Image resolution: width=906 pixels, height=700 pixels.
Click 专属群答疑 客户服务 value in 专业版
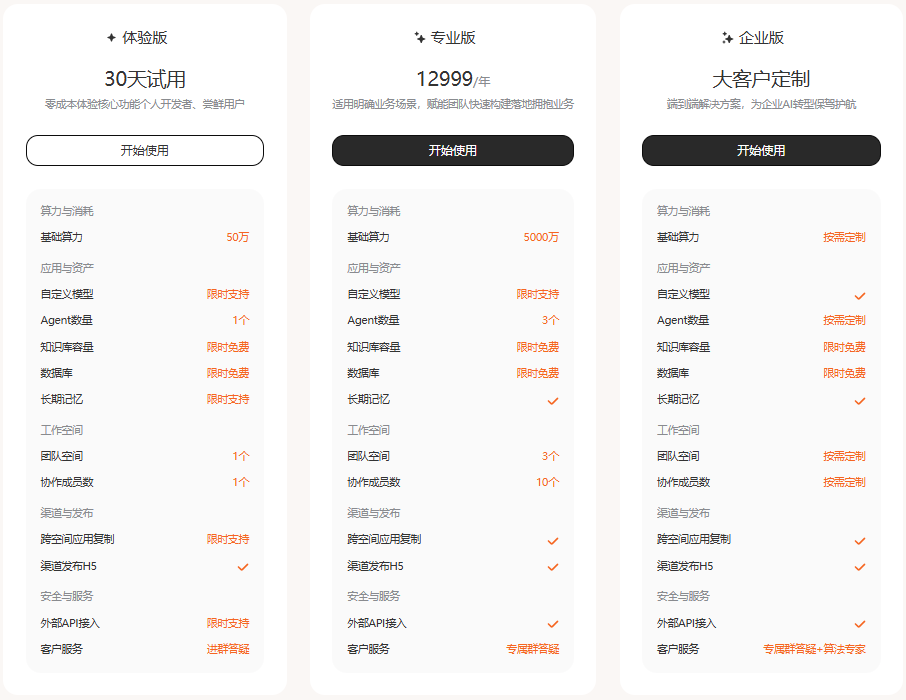(533, 649)
